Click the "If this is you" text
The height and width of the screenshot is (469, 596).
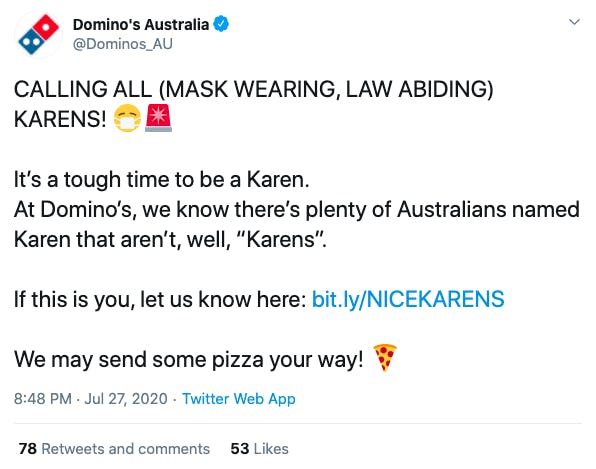point(74,299)
